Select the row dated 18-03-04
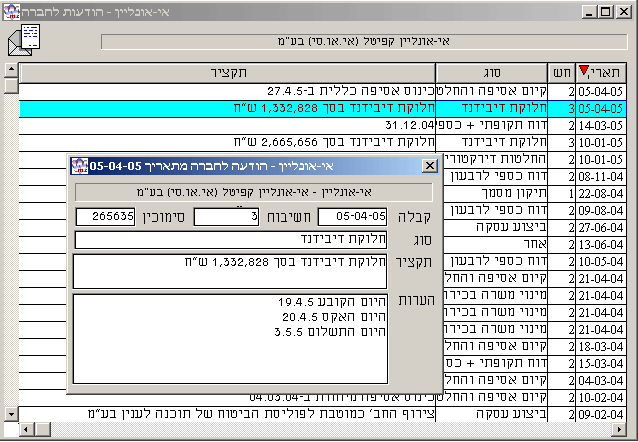The image size is (638, 442). (x=534, y=347)
